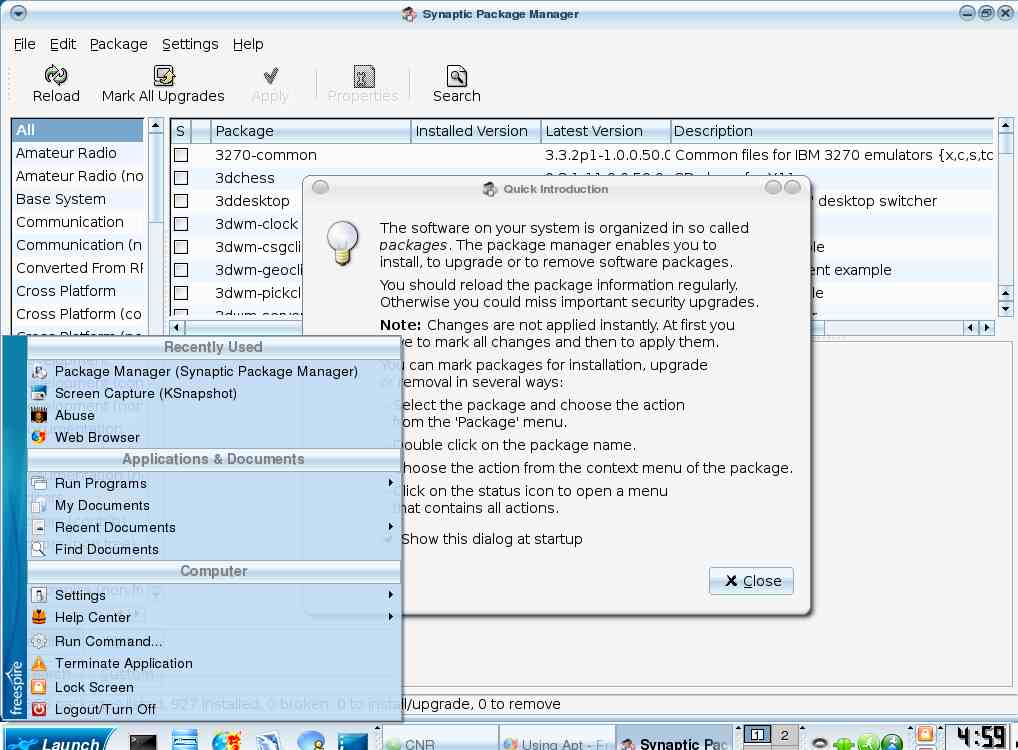Tick the checkbox for 3dwm-pickclient

pyautogui.click(x=181, y=293)
